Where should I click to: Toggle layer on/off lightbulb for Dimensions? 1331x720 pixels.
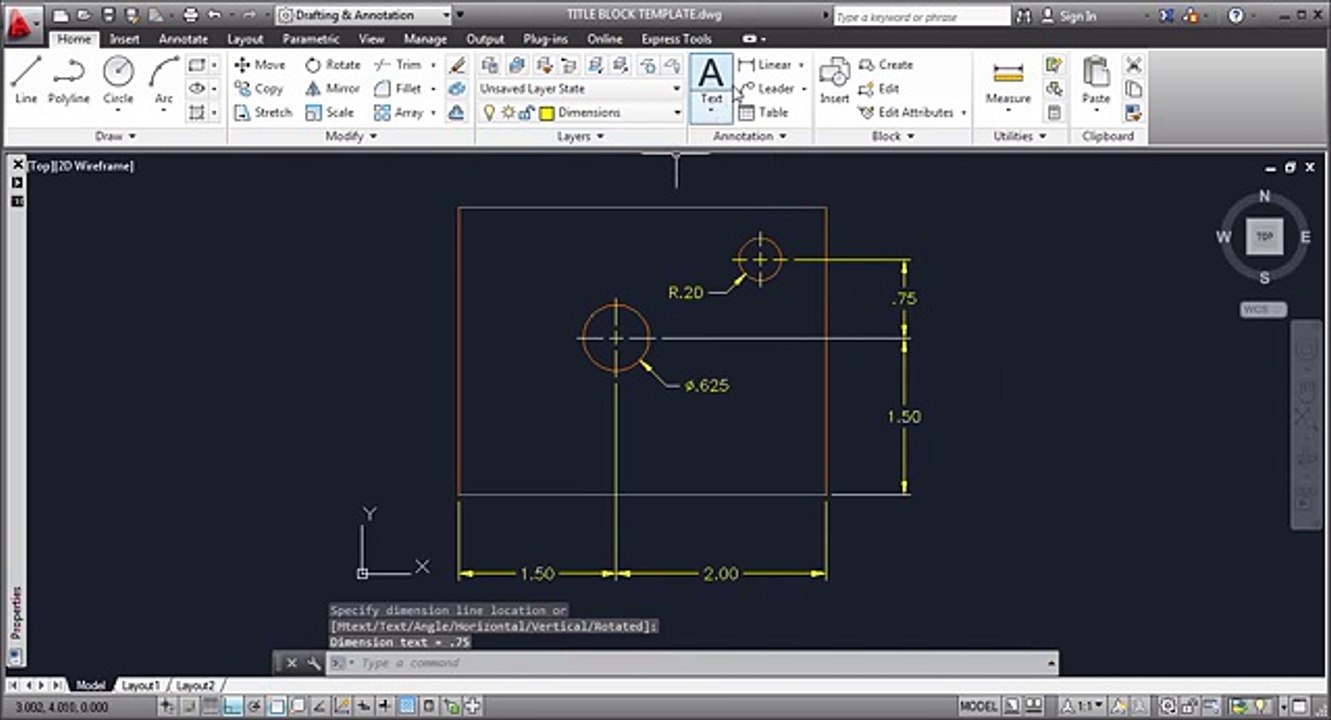click(489, 112)
